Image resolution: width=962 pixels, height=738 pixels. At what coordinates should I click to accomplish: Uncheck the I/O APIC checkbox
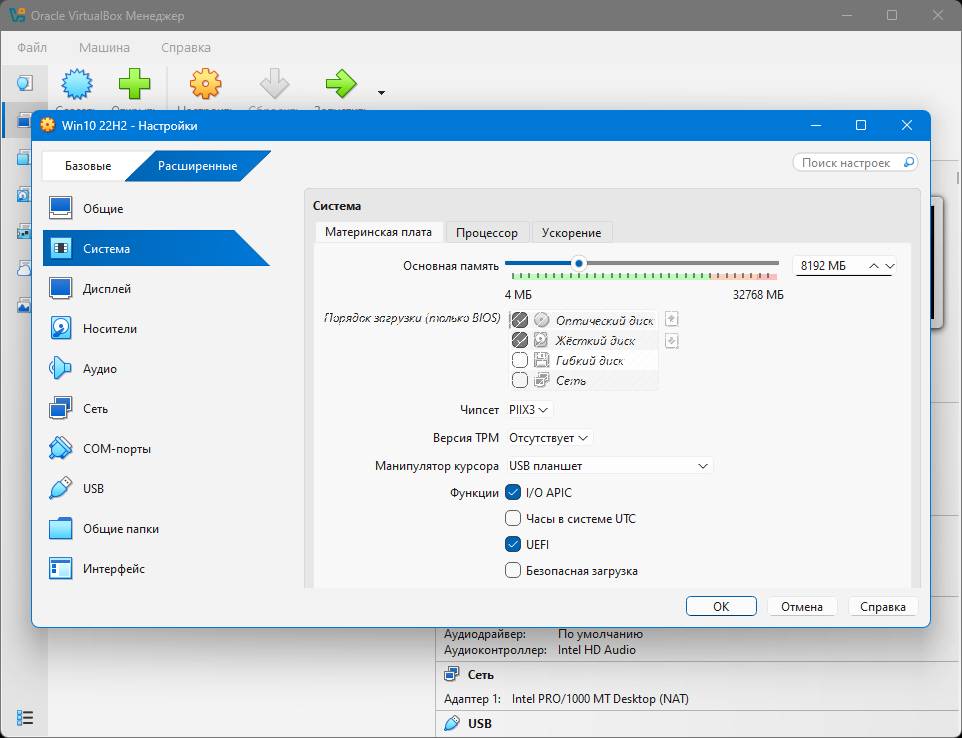click(513, 493)
